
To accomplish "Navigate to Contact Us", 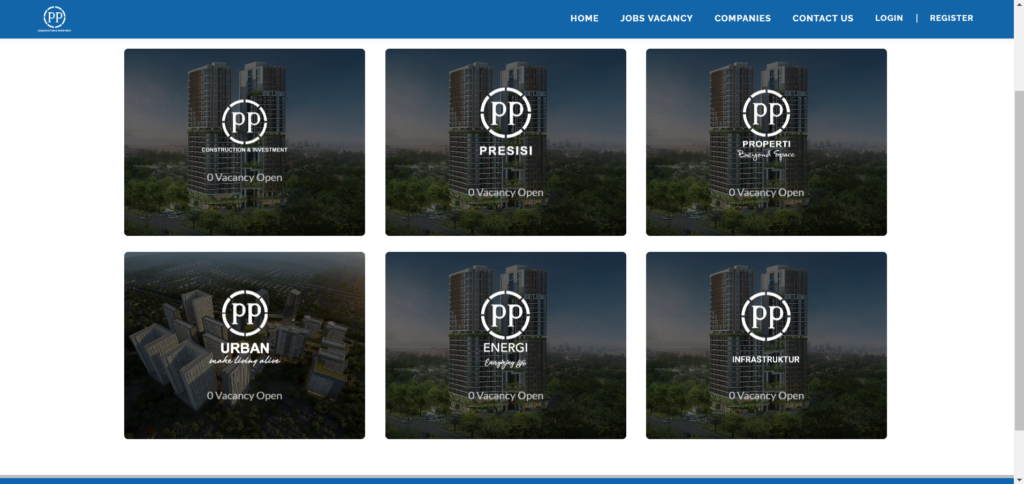I will 822,18.
